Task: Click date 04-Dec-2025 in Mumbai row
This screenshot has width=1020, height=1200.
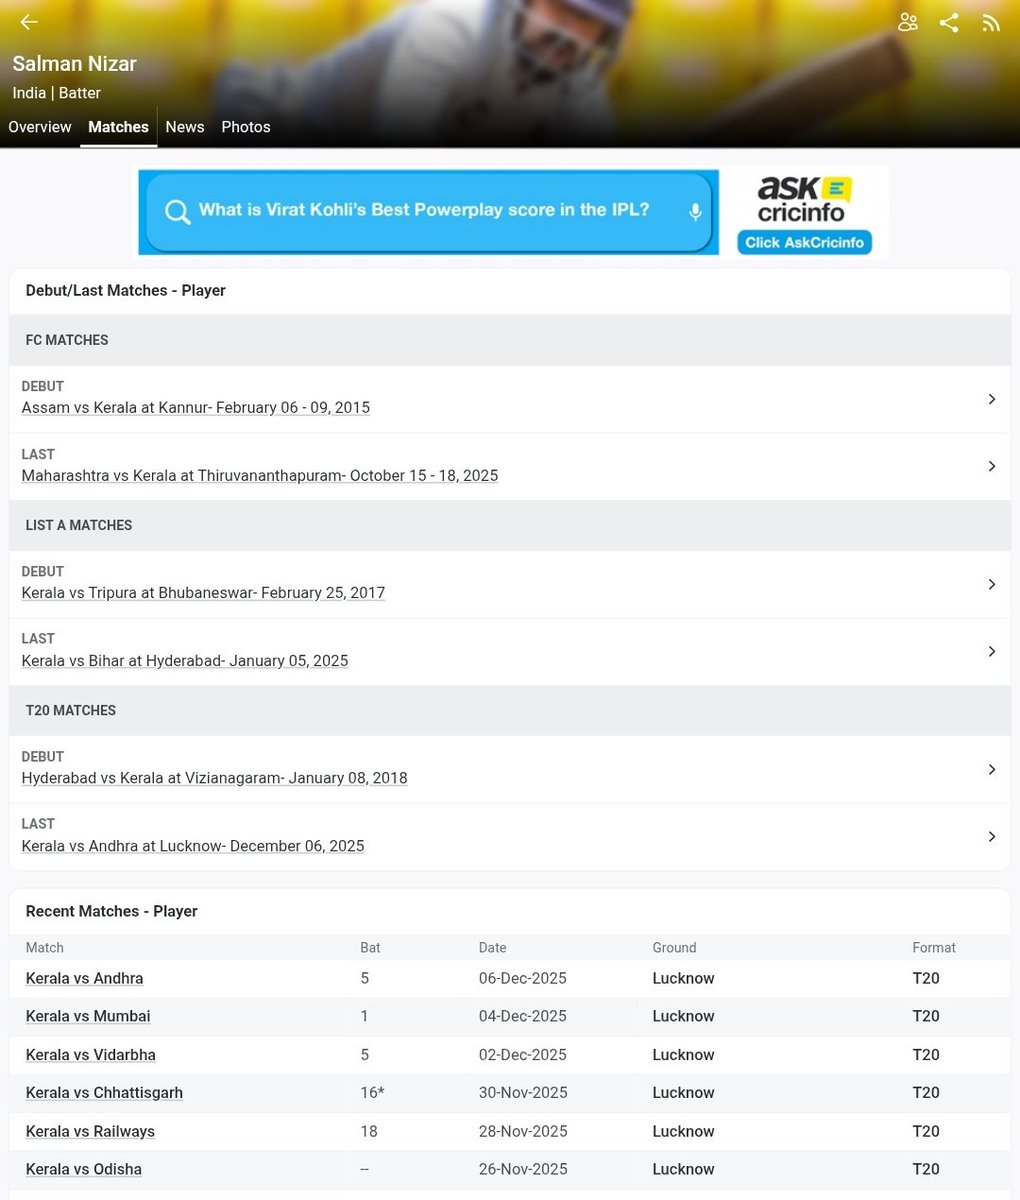Action: pyautogui.click(x=523, y=1017)
